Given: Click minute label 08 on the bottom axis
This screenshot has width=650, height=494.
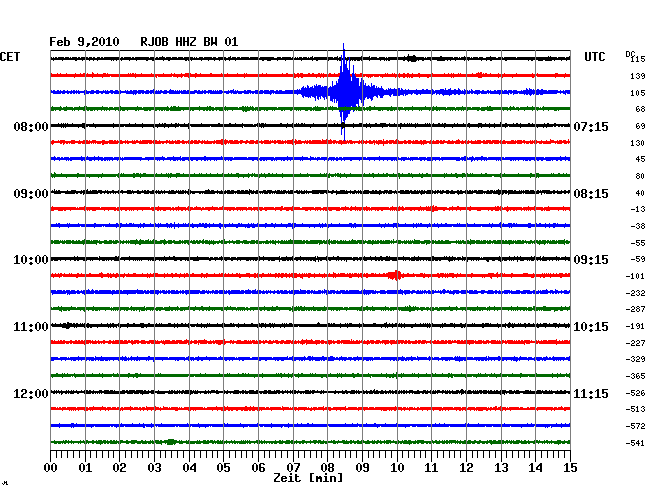Looking at the screenshot, I should pyautogui.click(x=327, y=467).
